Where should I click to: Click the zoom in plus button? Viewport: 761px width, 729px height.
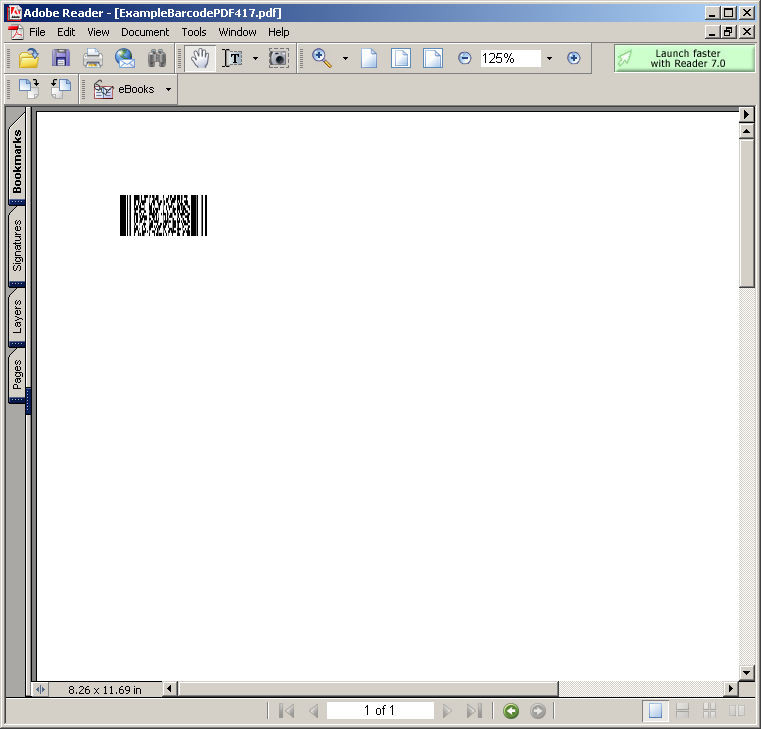[x=574, y=58]
